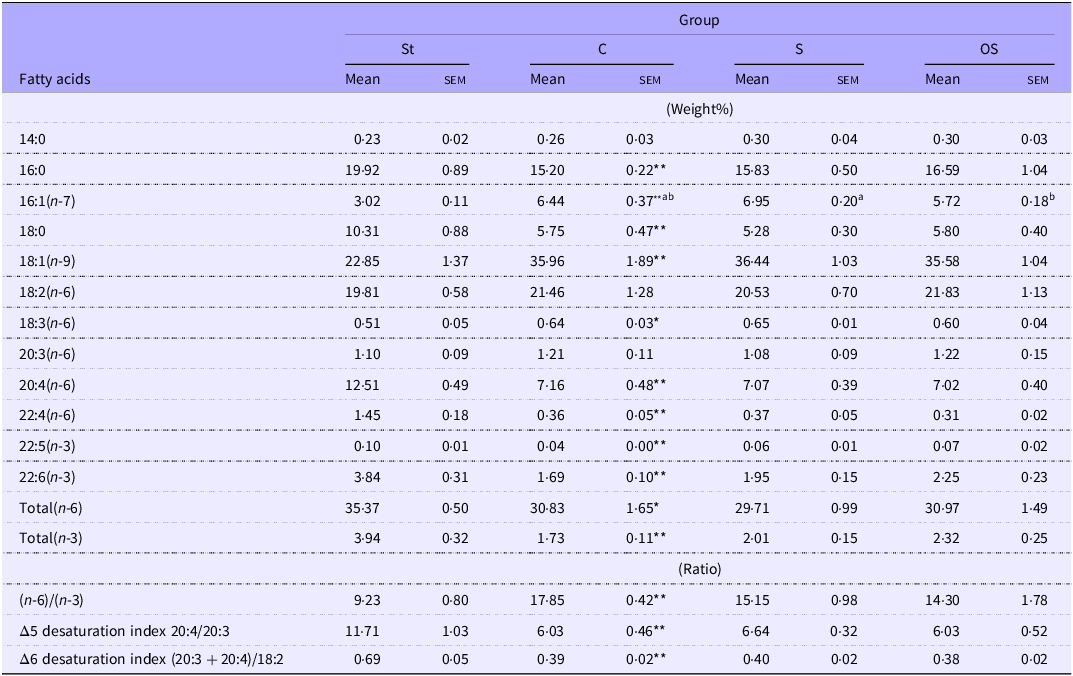
Task: Select the Total(n-6) row label
Action: pyautogui.click(x=51, y=508)
